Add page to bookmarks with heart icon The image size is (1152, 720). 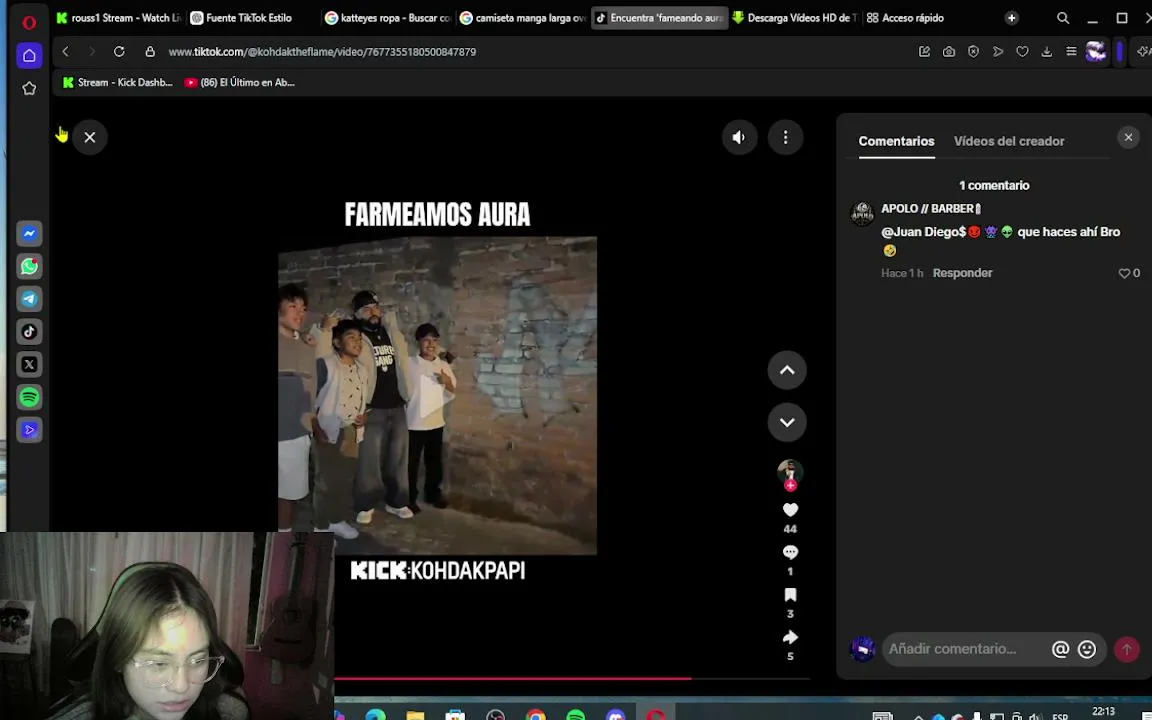point(1022,51)
